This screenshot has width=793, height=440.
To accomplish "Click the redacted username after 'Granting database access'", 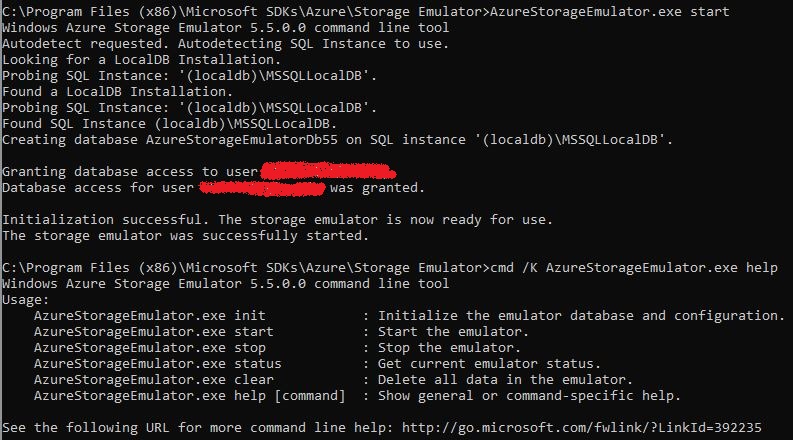I will [x=326, y=172].
